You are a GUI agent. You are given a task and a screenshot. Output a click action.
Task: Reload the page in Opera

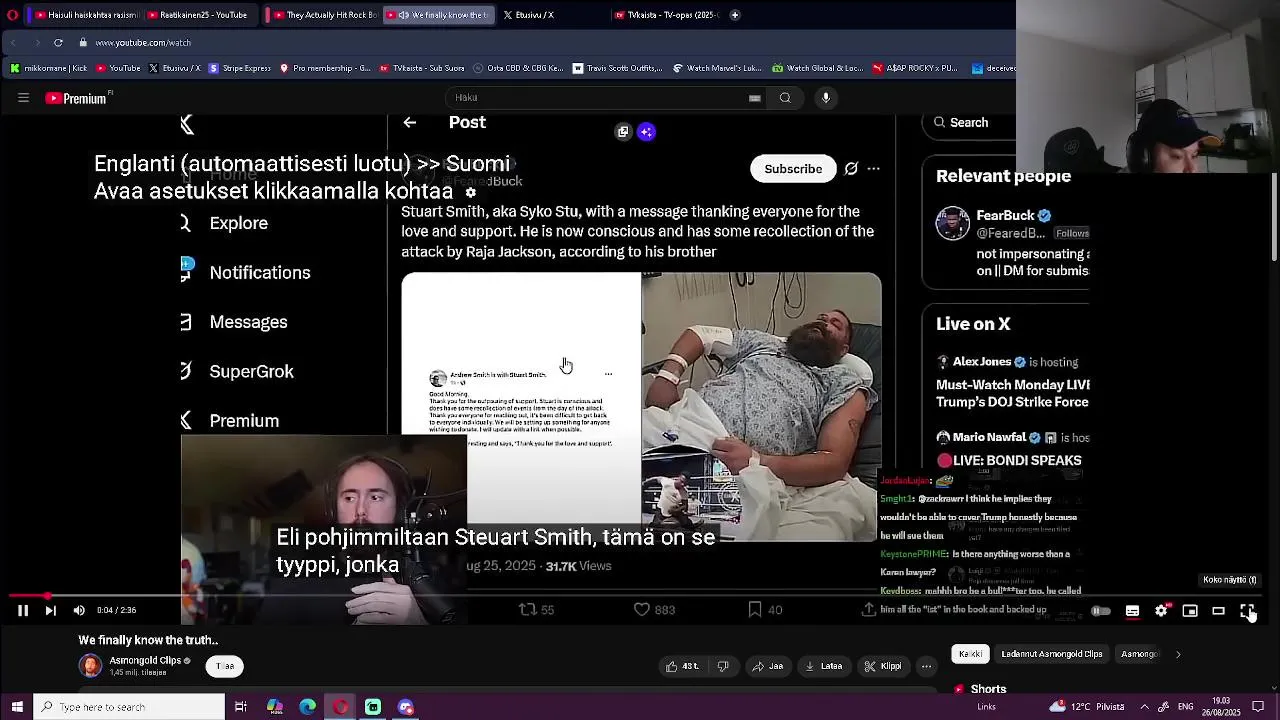[58, 43]
